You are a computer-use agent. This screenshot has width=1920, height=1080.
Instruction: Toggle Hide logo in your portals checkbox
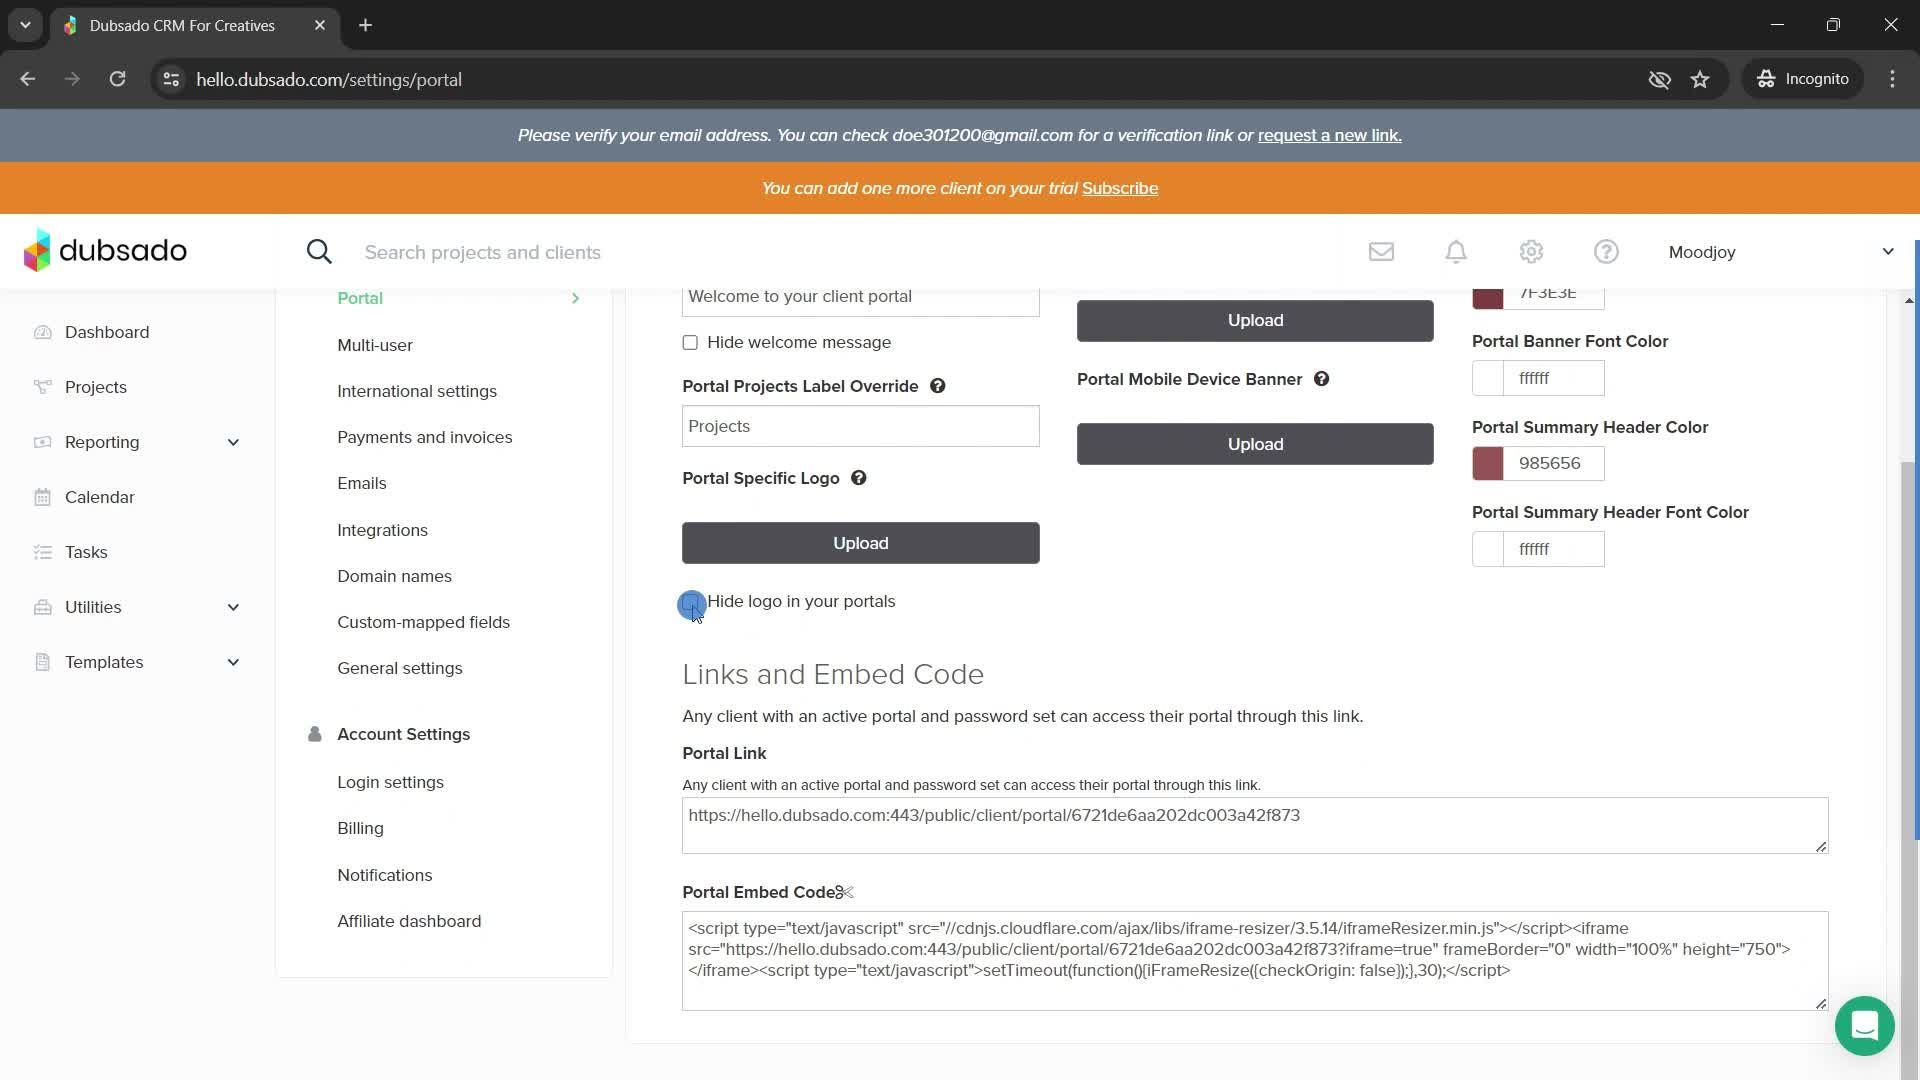tap(690, 603)
